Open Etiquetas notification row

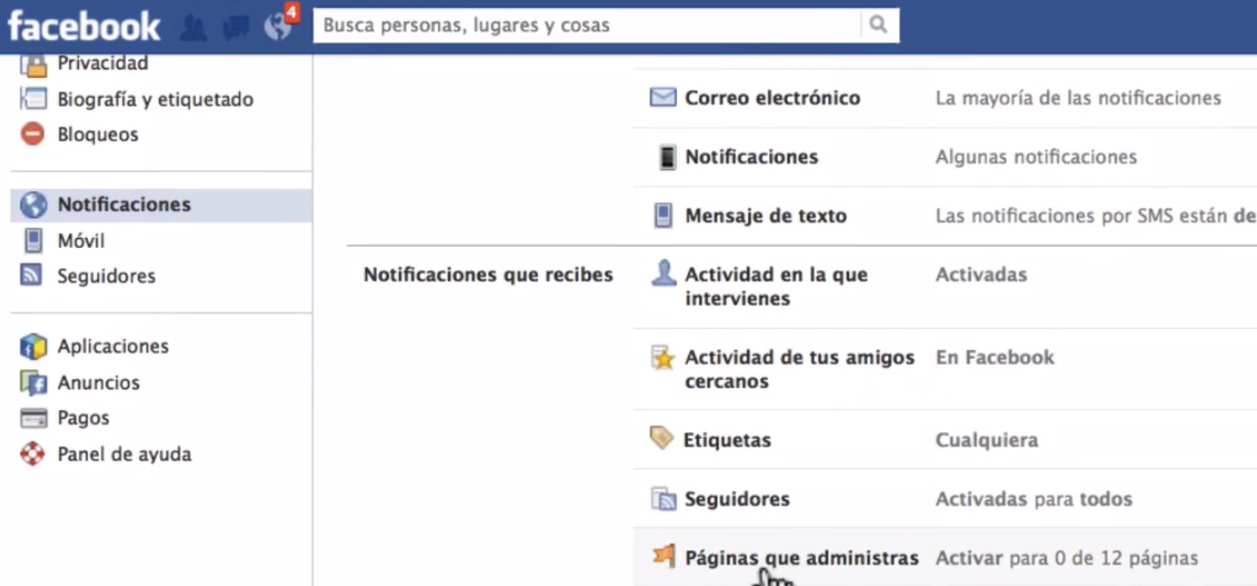(945, 440)
